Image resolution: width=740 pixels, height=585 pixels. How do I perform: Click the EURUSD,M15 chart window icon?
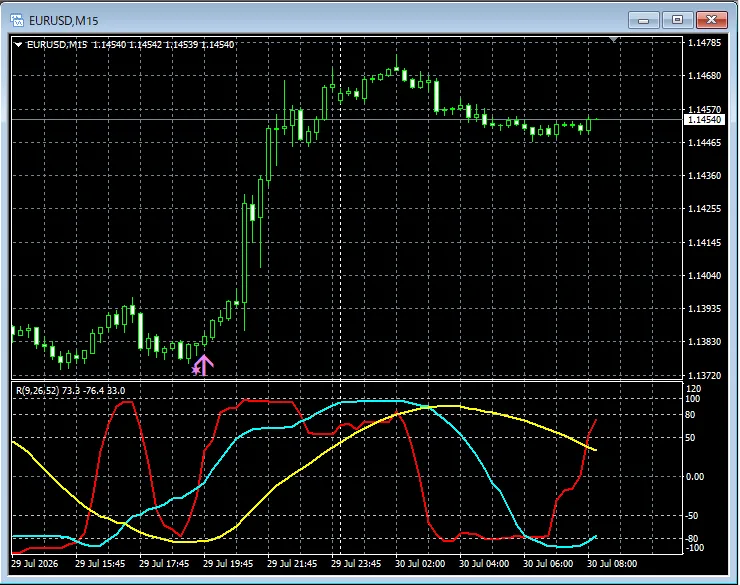click(17, 20)
